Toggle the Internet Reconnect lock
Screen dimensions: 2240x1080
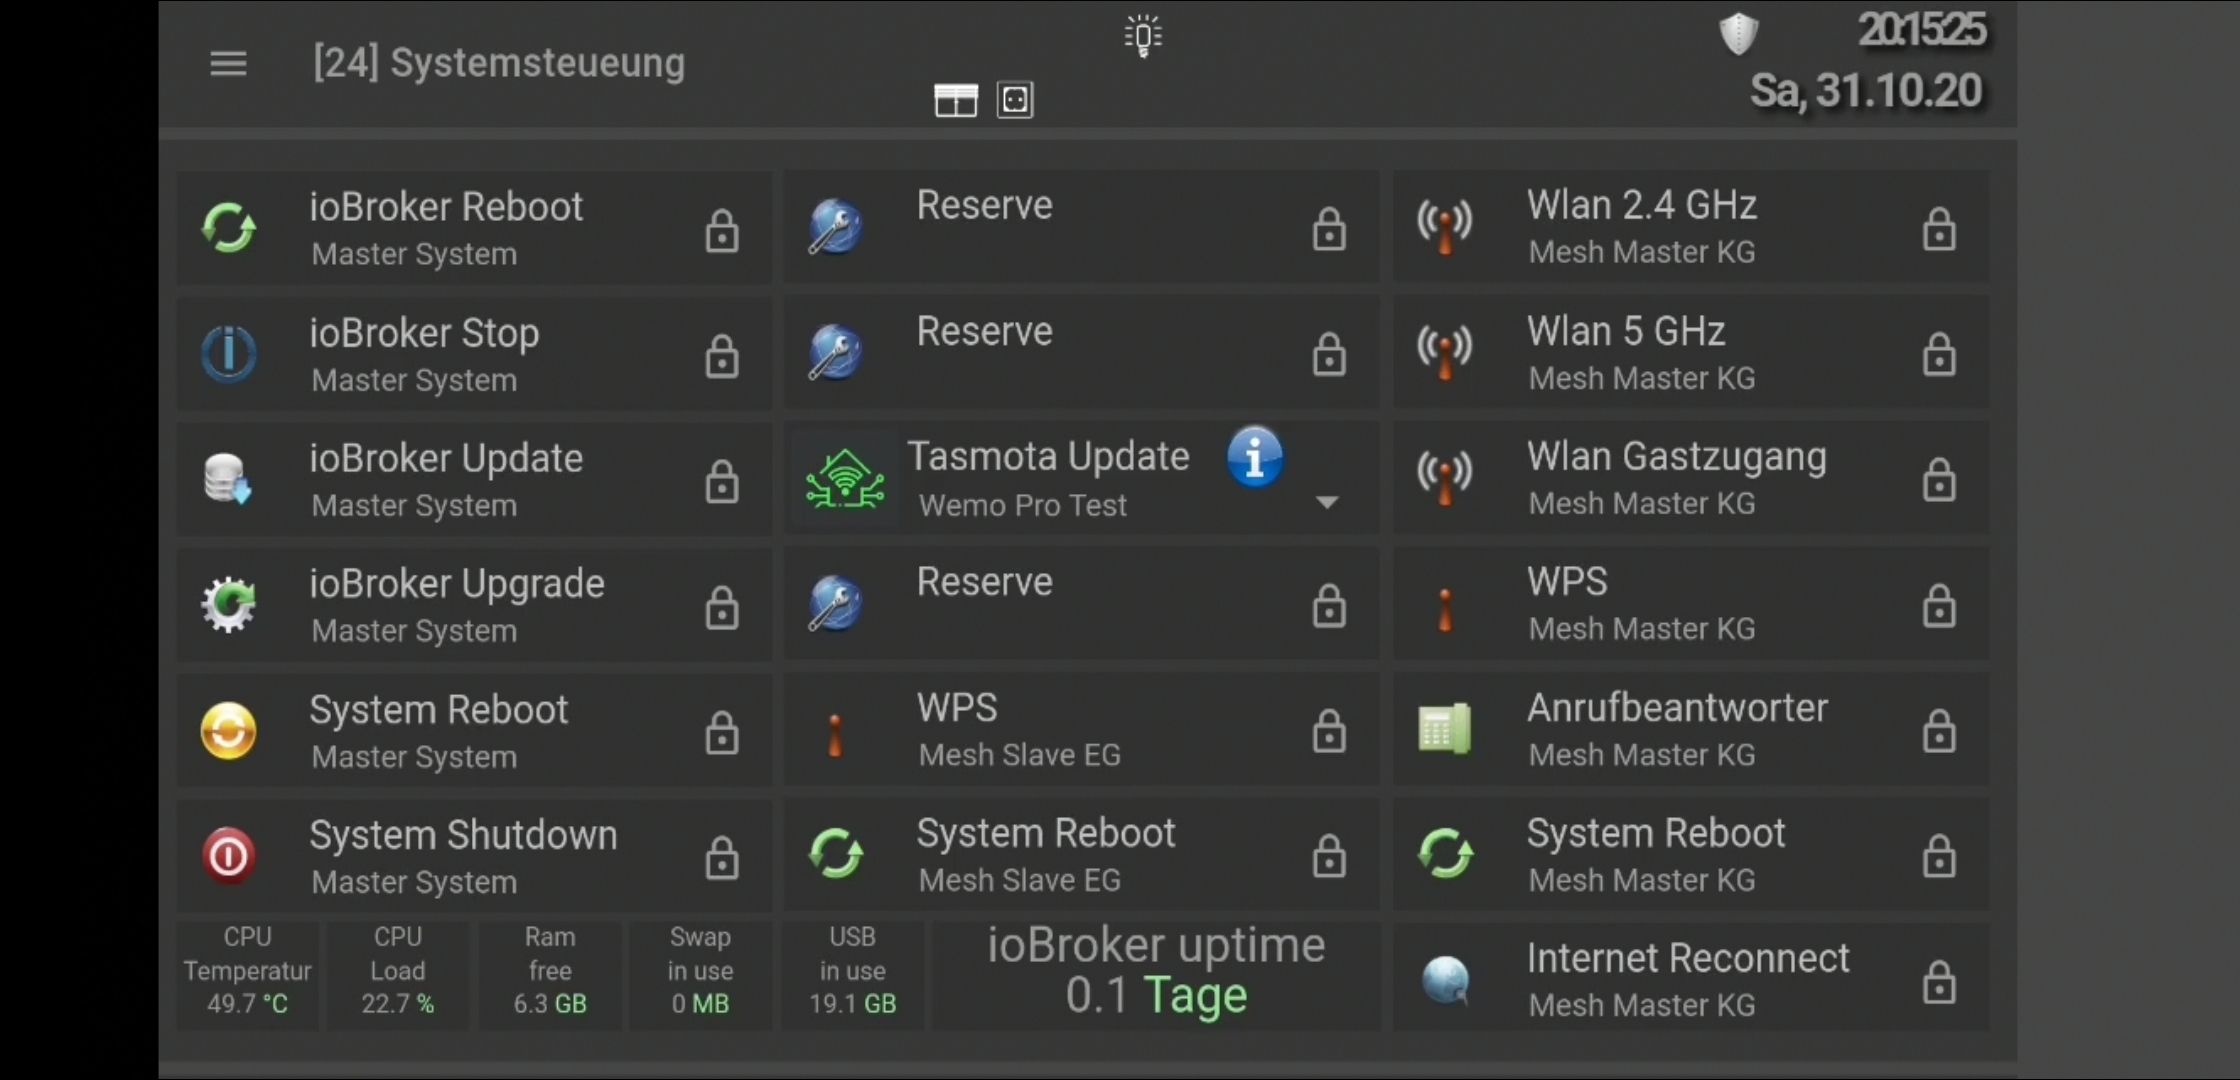coord(1938,982)
